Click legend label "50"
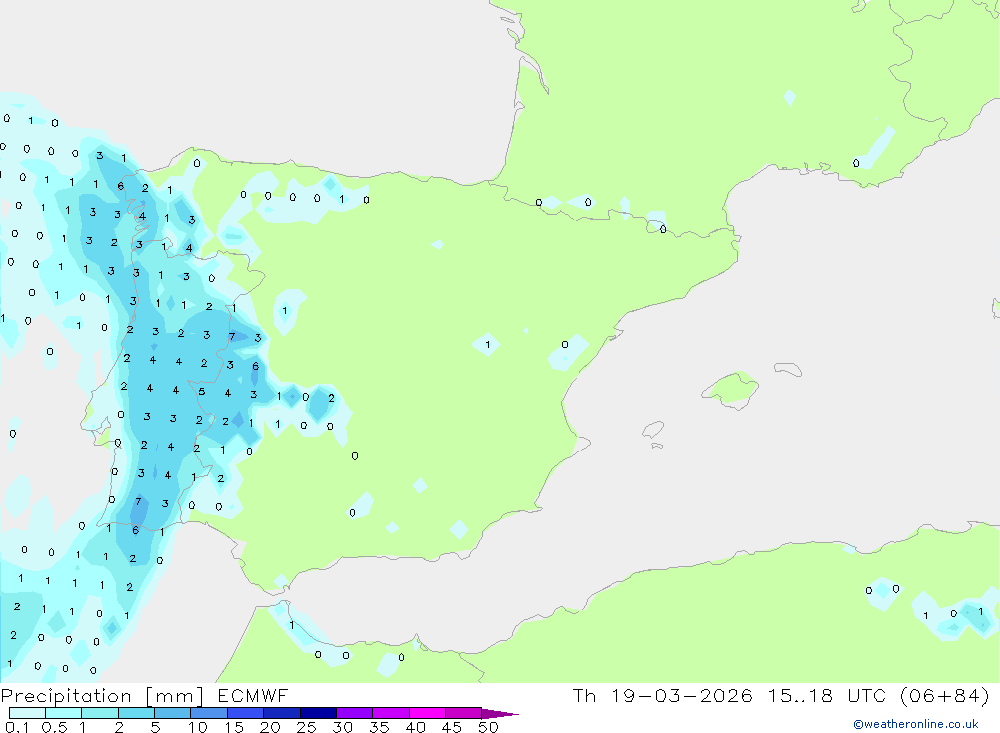The image size is (1000, 733). [x=489, y=727]
